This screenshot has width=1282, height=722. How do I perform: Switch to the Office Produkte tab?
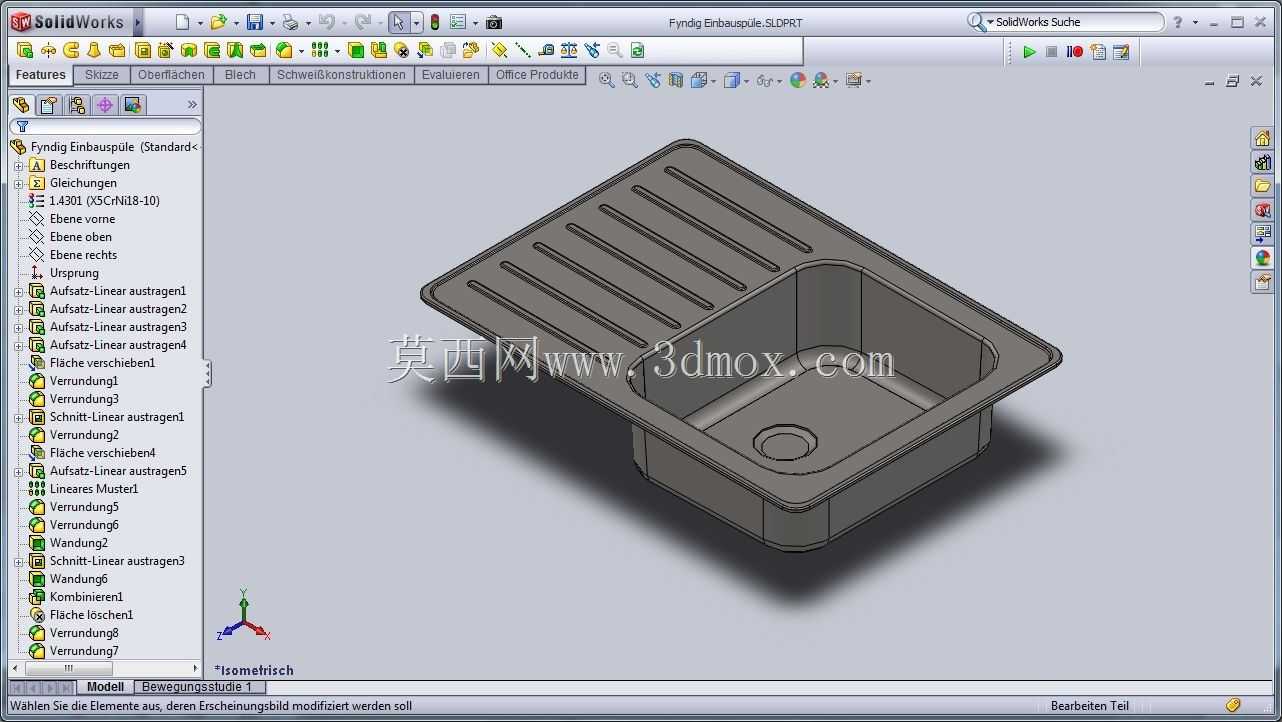[x=537, y=75]
